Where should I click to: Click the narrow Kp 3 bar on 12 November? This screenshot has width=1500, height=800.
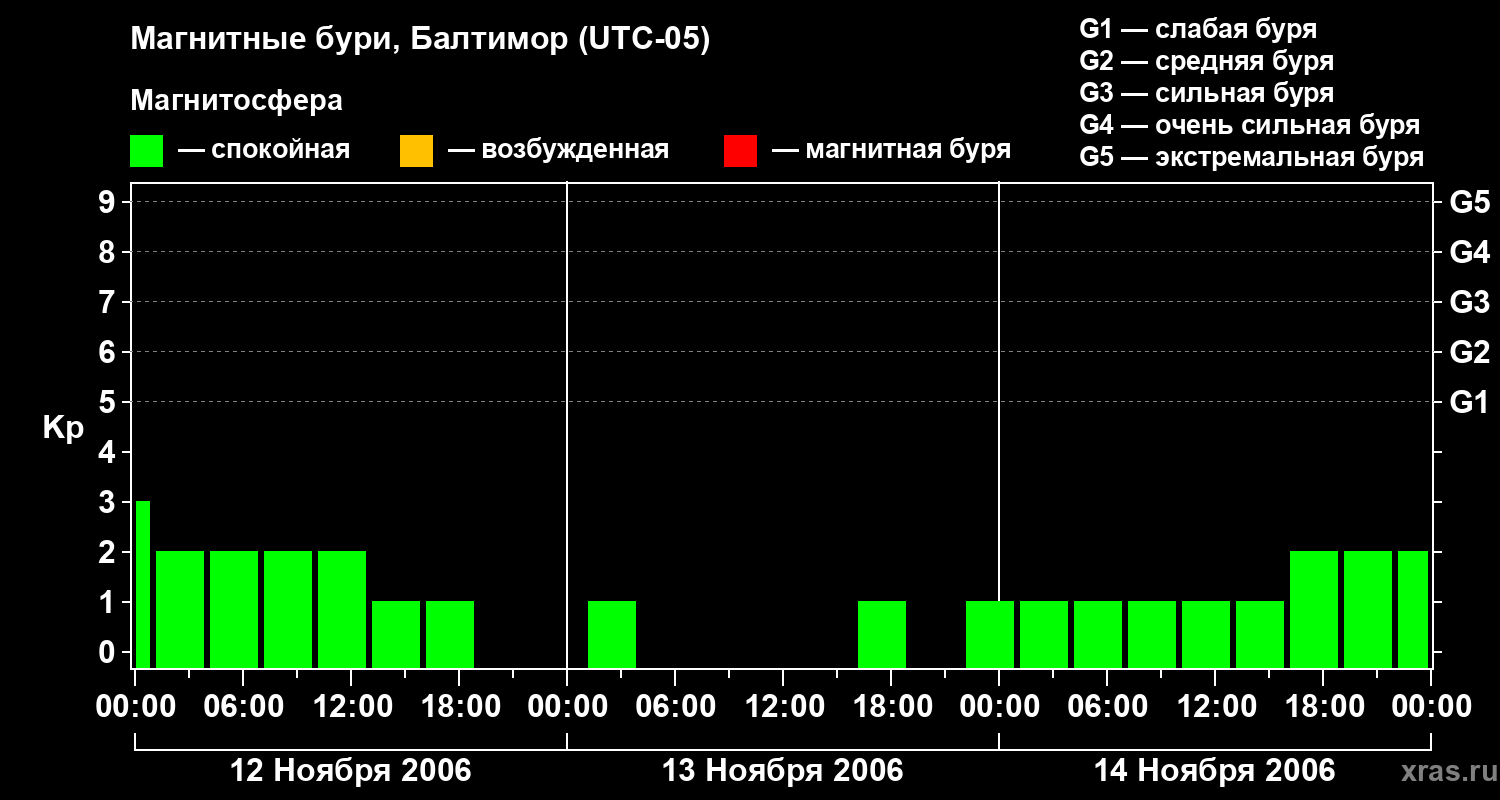click(143, 584)
